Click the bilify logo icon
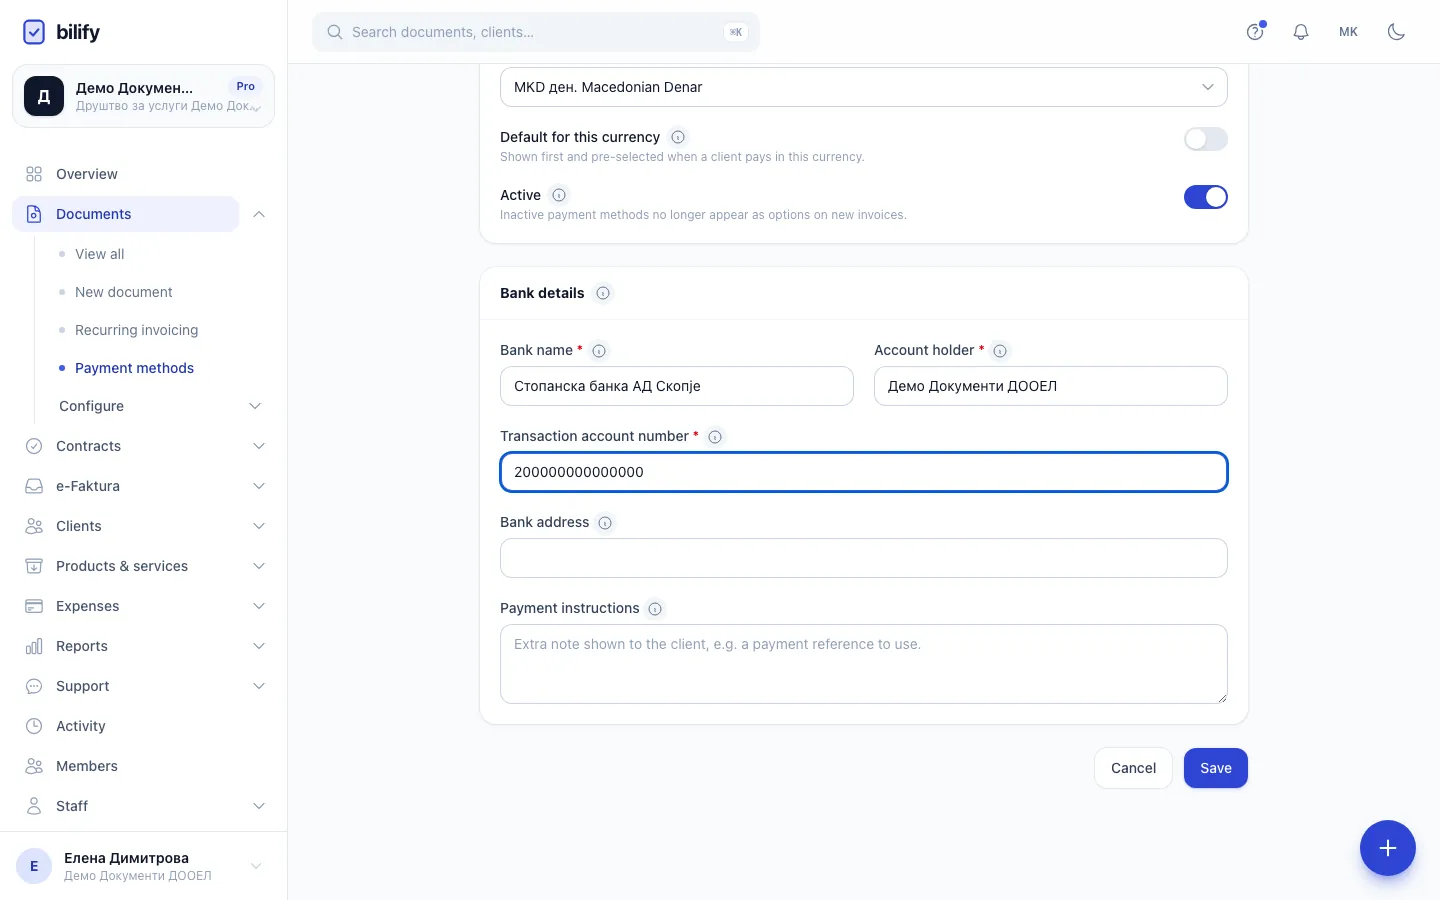 pos(34,32)
